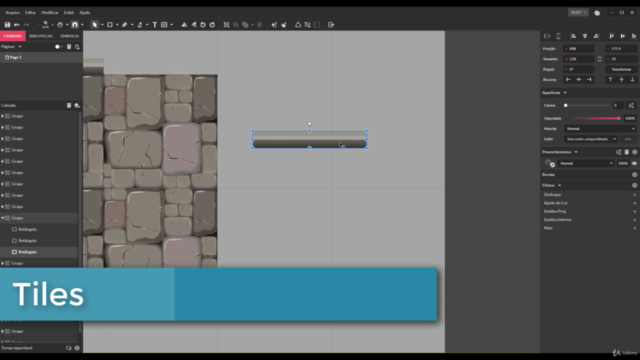Add the Ajuste de Cor effect
Image resolution: width=640 pixels, height=360 pixels.
[635, 203]
